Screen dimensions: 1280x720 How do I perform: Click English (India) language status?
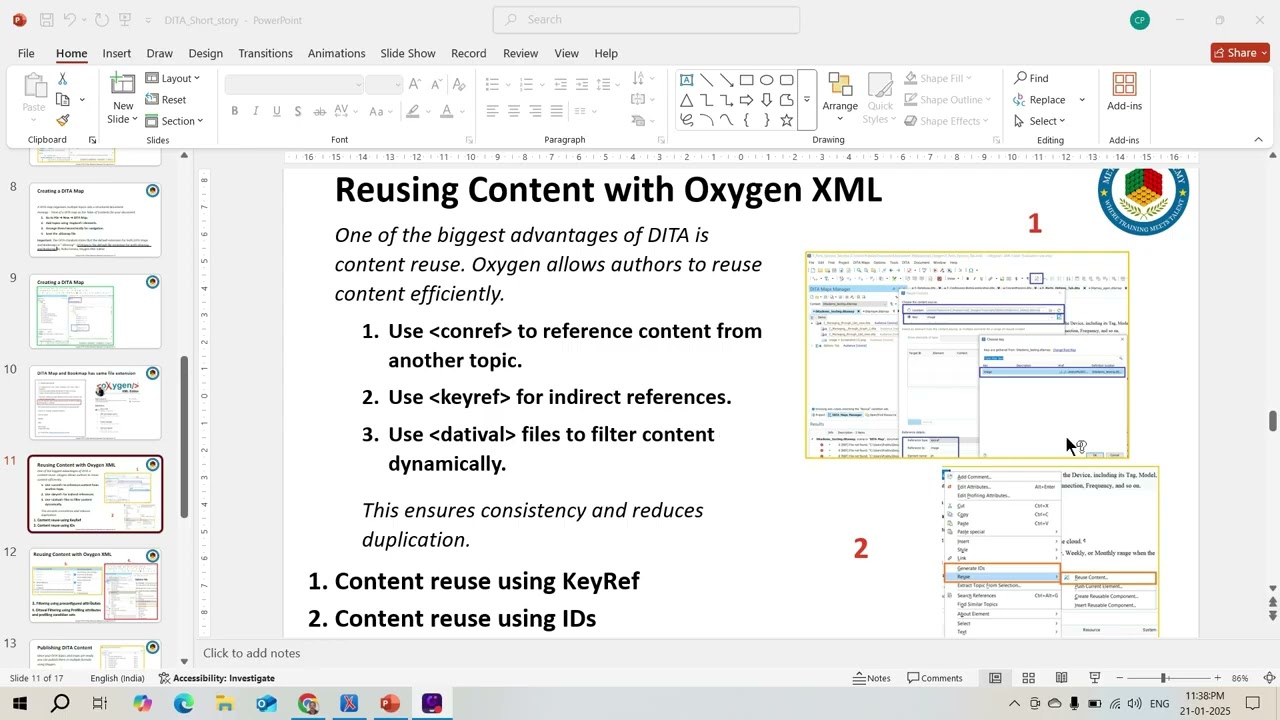(x=117, y=678)
